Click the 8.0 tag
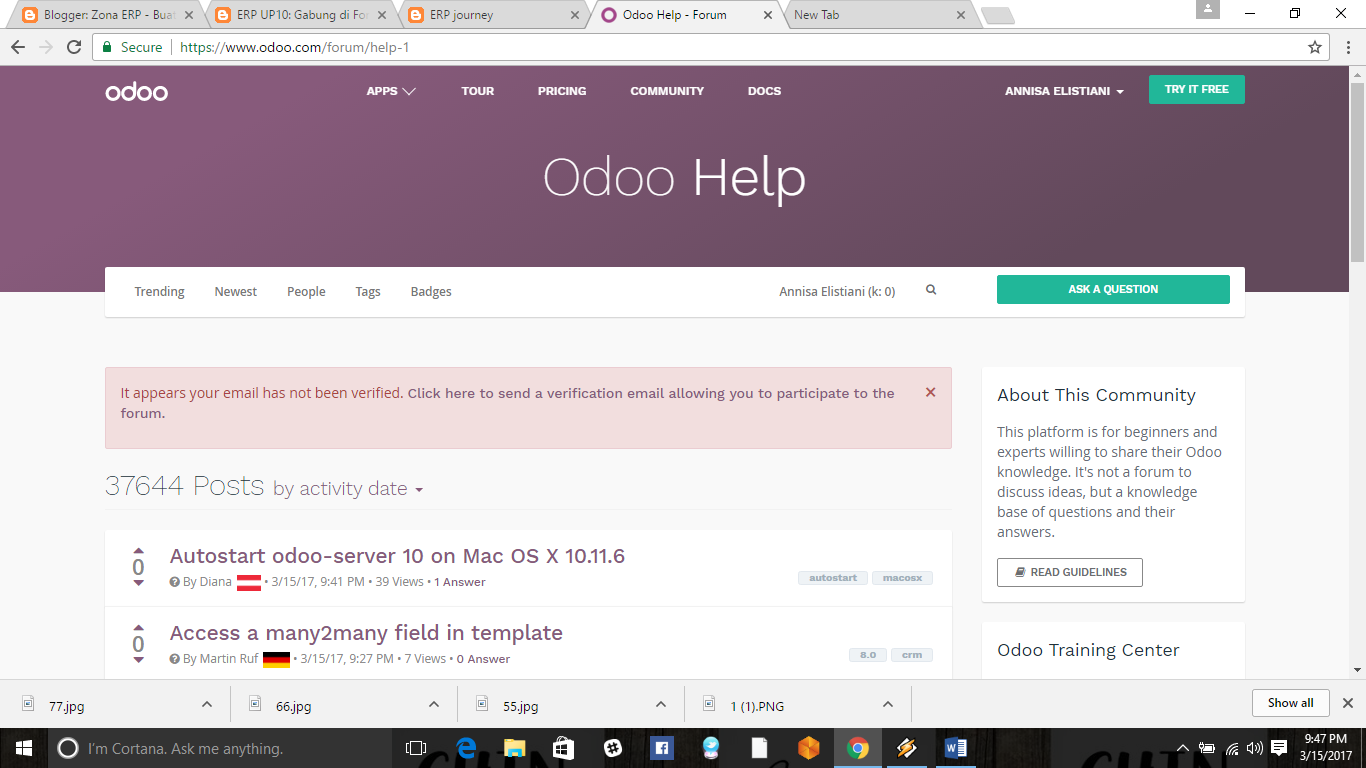 868,655
